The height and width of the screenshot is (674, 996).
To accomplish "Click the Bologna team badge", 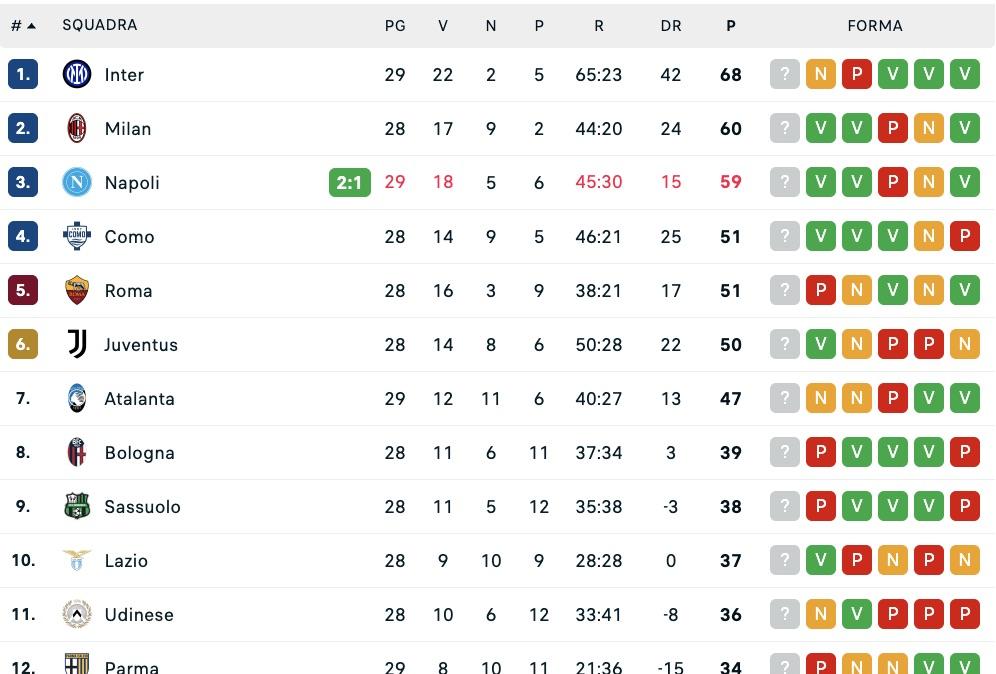I will coord(77,452).
